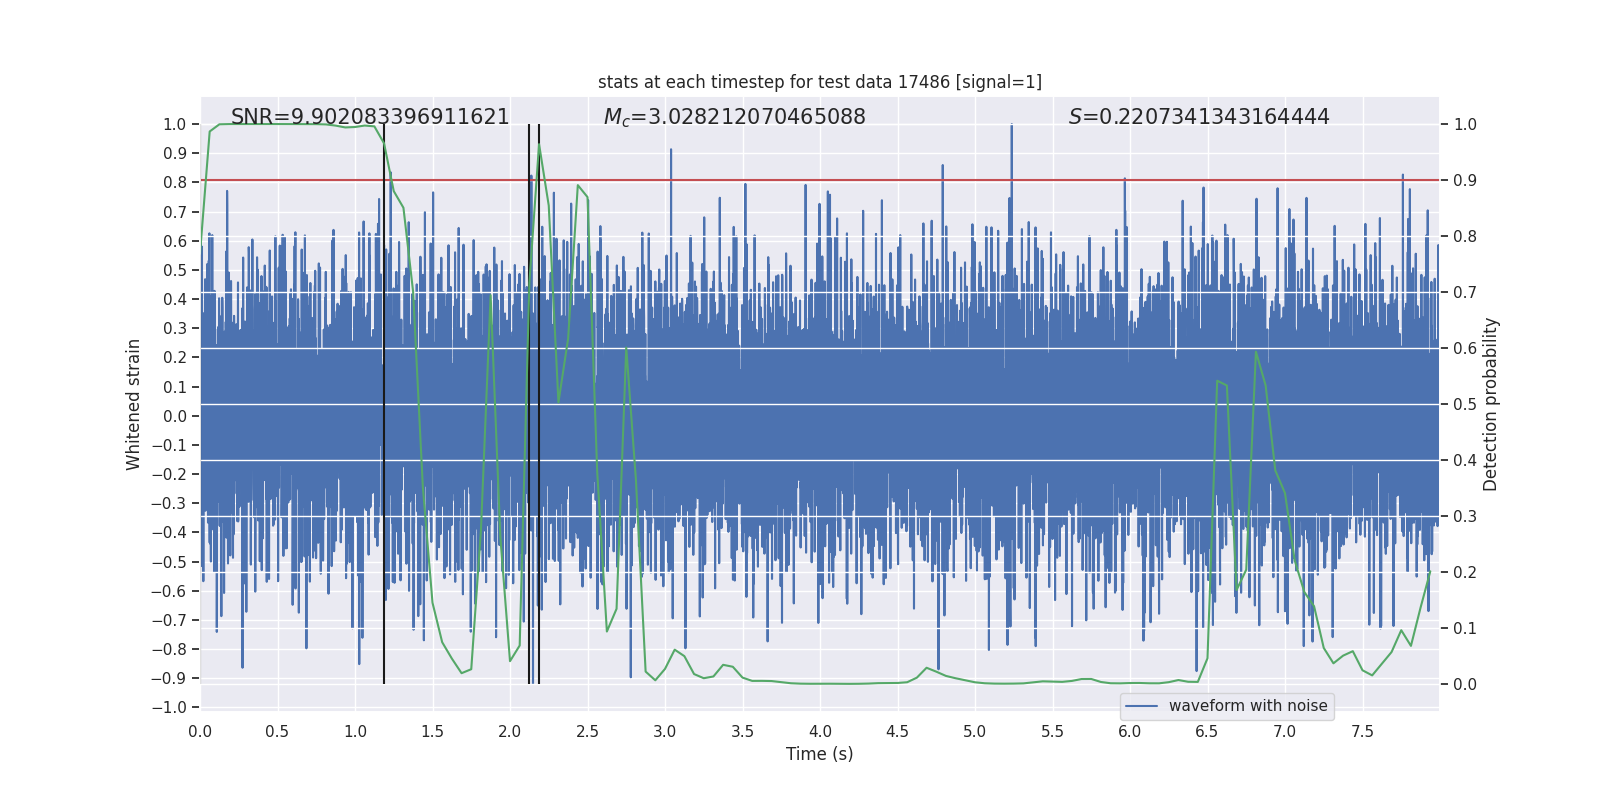Click the 0.2 tick on Detection probability axis
Screen dimensions: 1600x800
[x=1465, y=573]
